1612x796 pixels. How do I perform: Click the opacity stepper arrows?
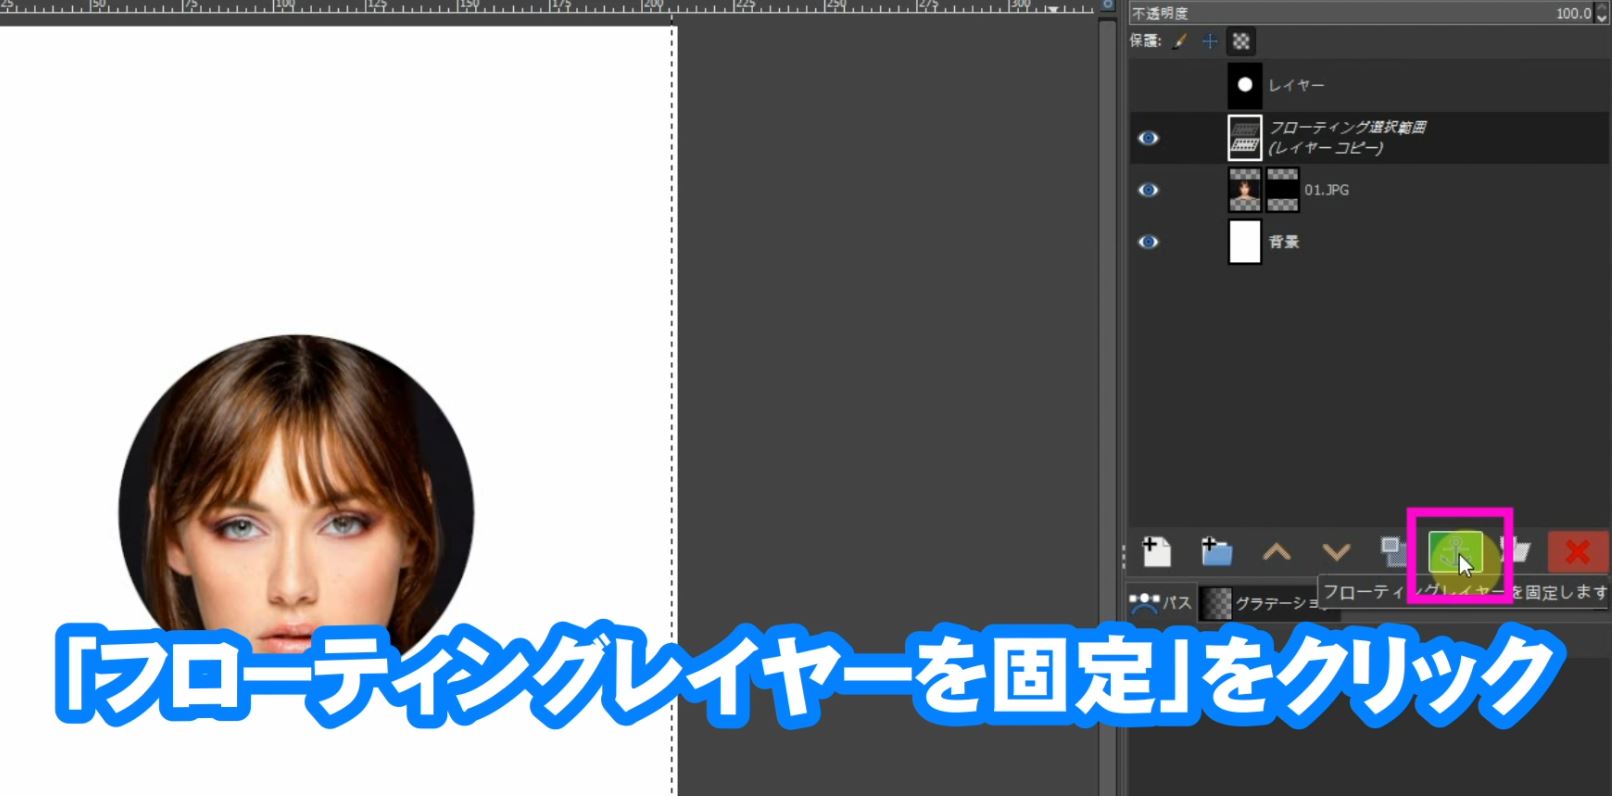(x=1602, y=13)
